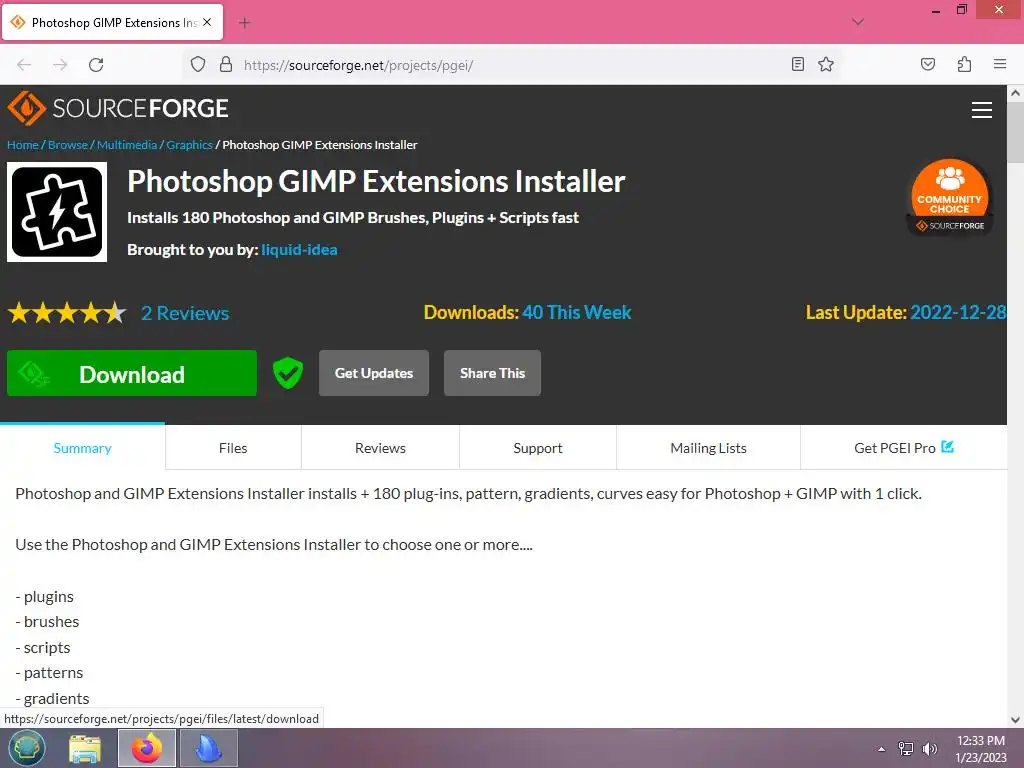Reload the page
The height and width of the screenshot is (768, 1024).
pos(96,65)
